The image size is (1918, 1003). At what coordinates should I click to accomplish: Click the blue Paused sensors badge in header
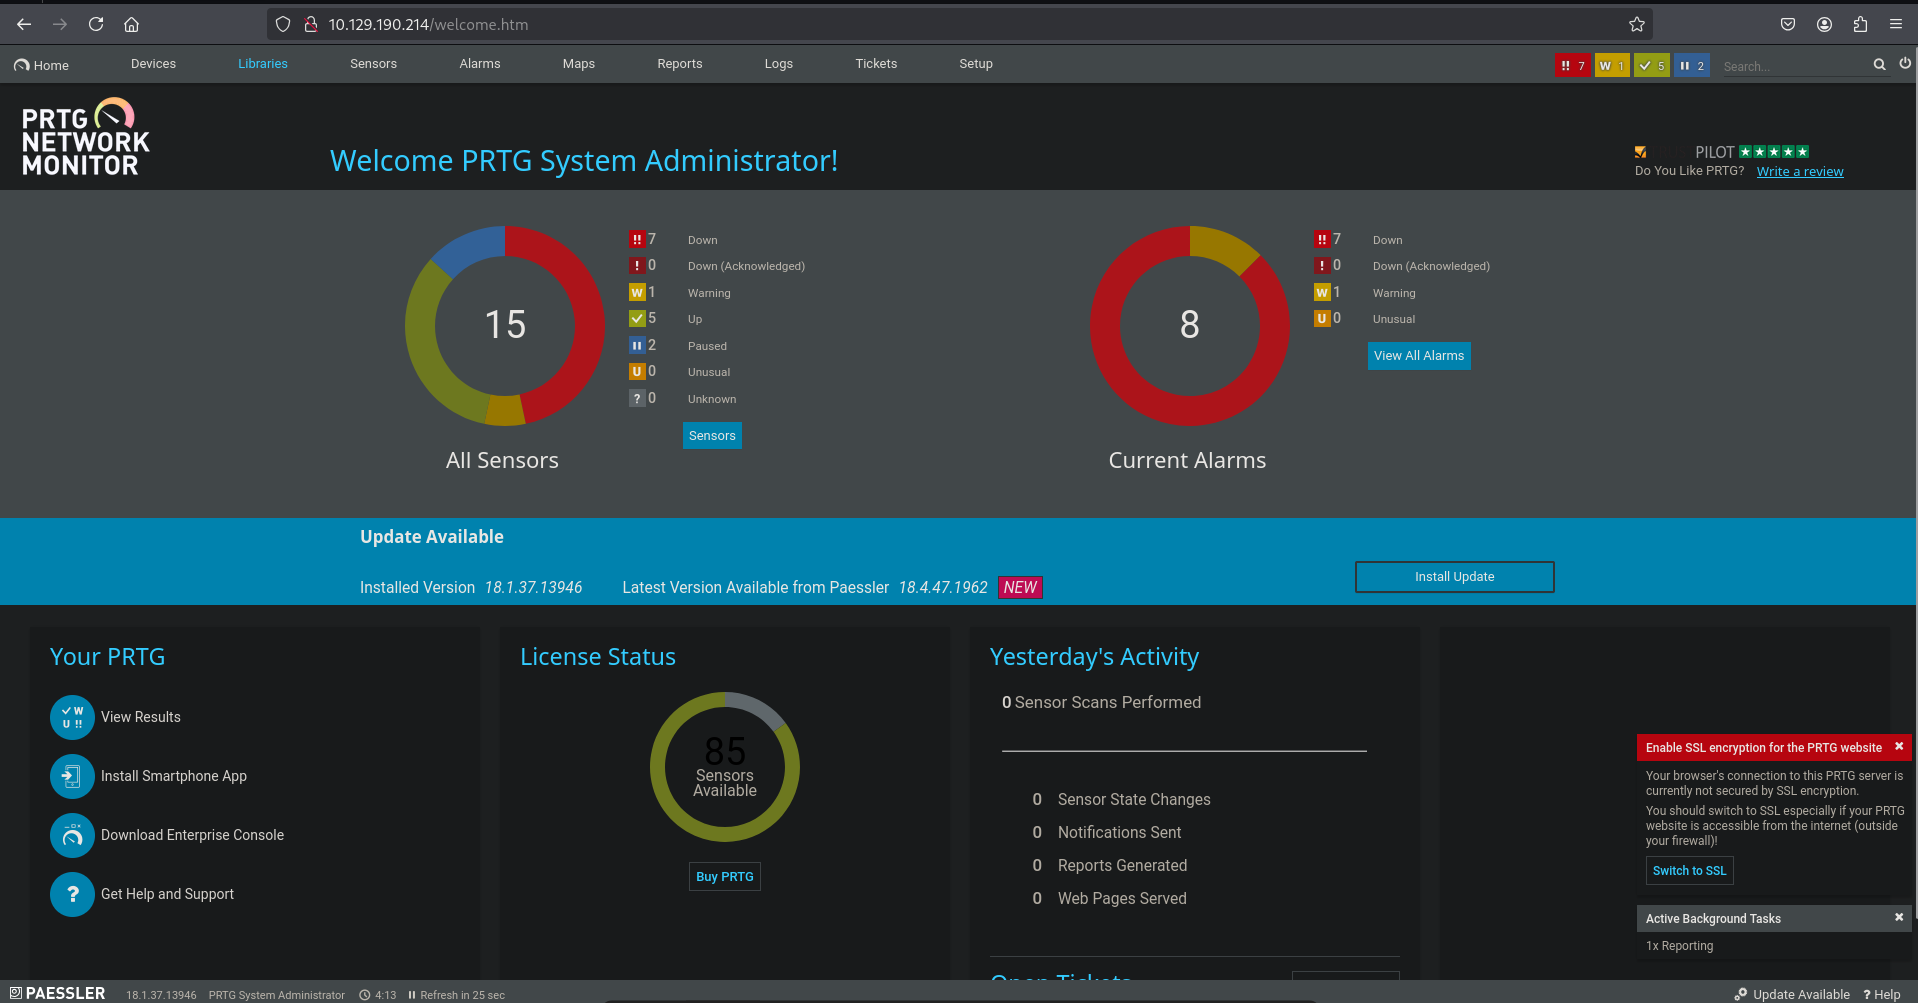click(1691, 66)
